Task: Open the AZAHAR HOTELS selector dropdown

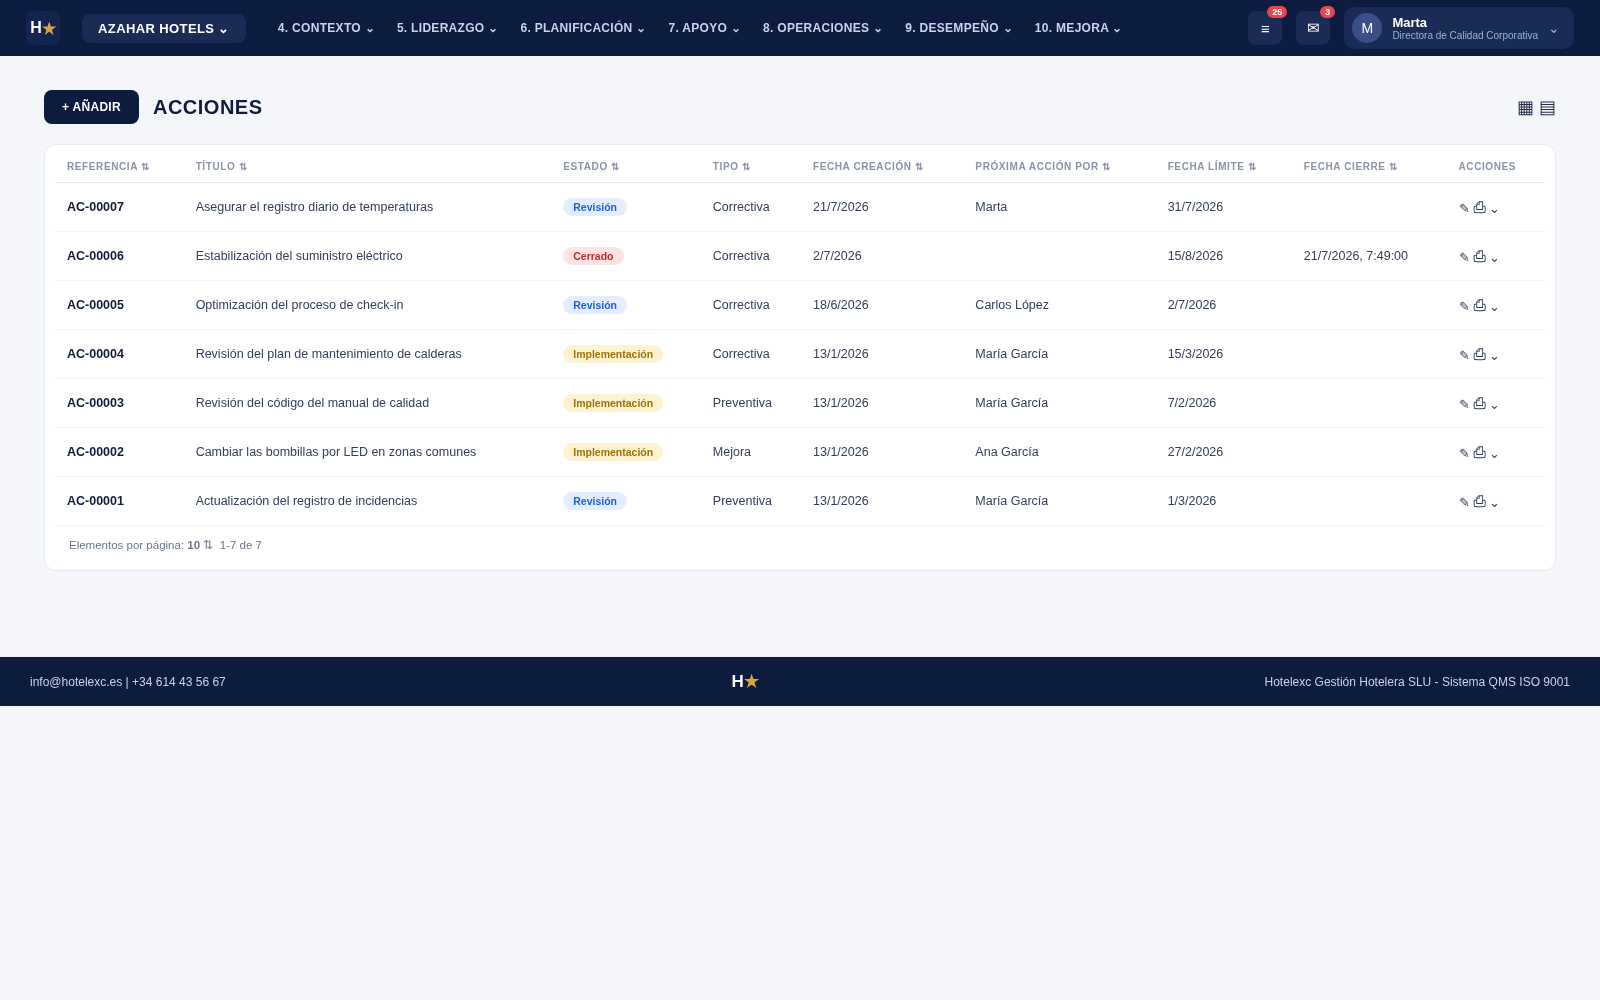Action: (164, 28)
